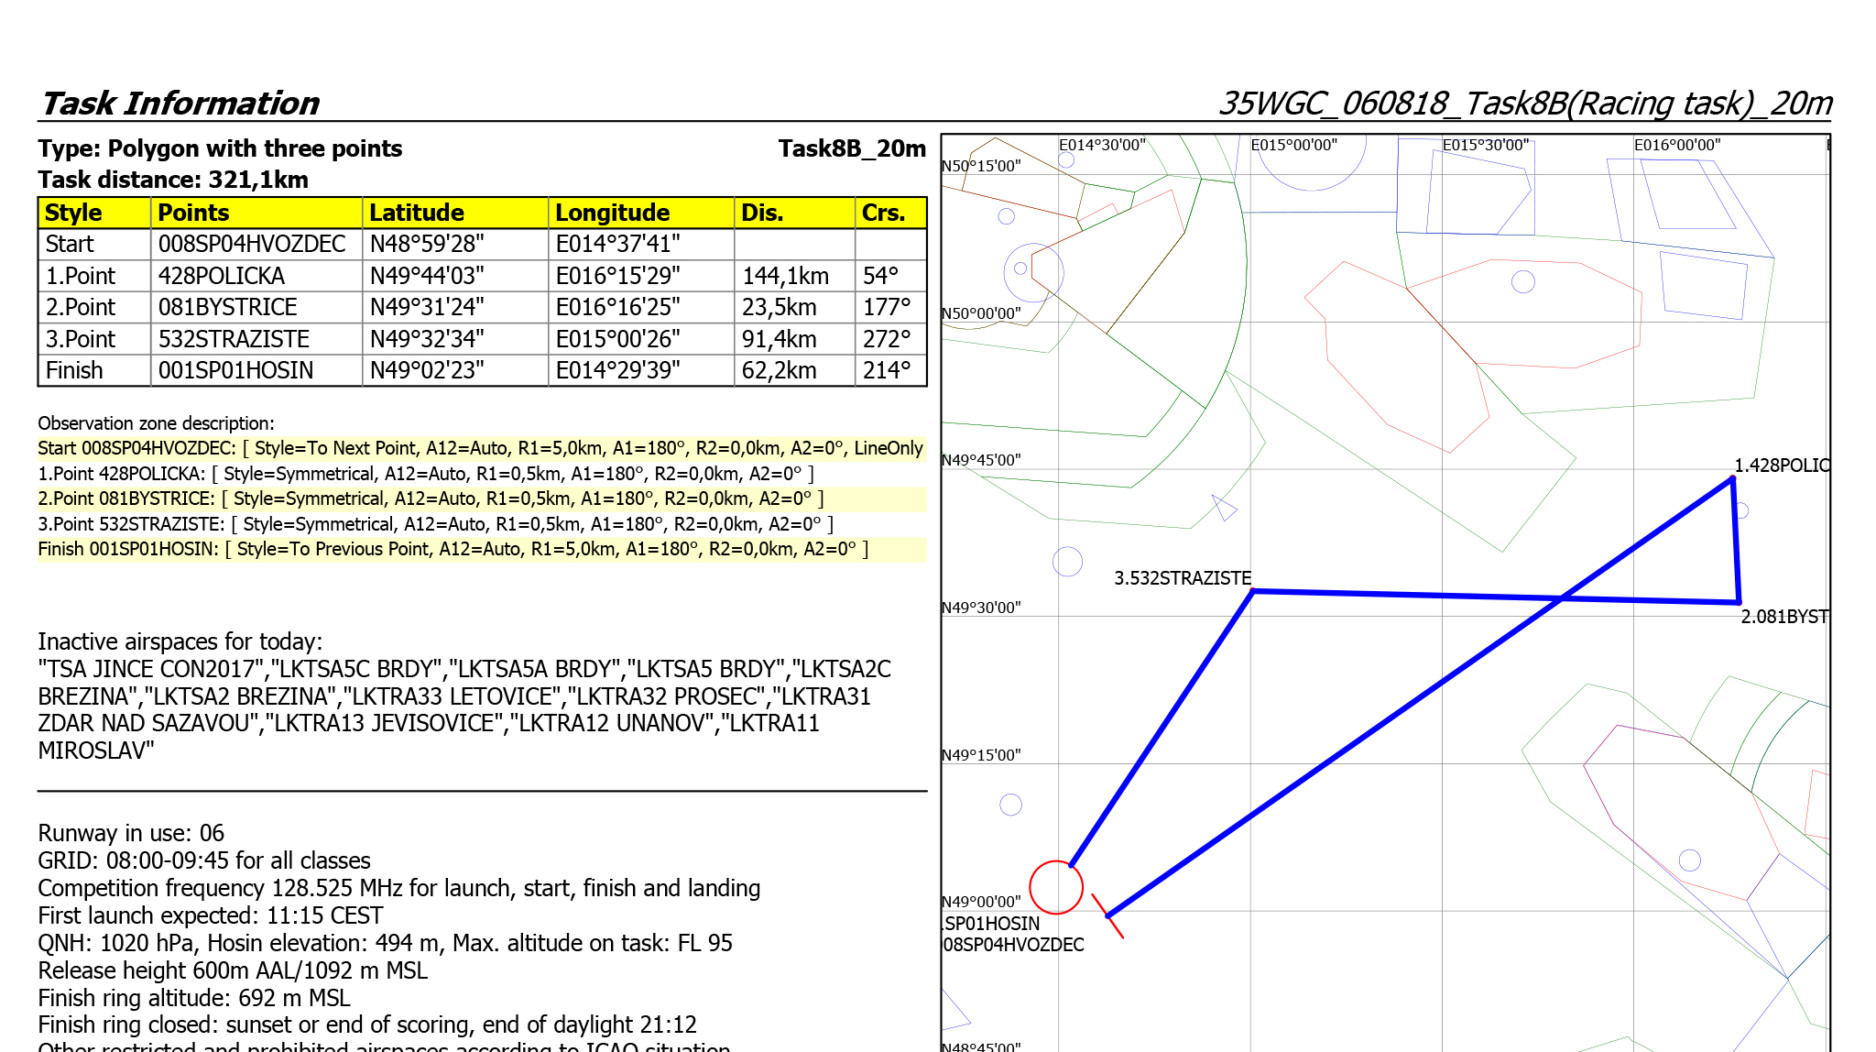Click the 3.532STRAZISTE turnpoint label on map

(x=1182, y=579)
